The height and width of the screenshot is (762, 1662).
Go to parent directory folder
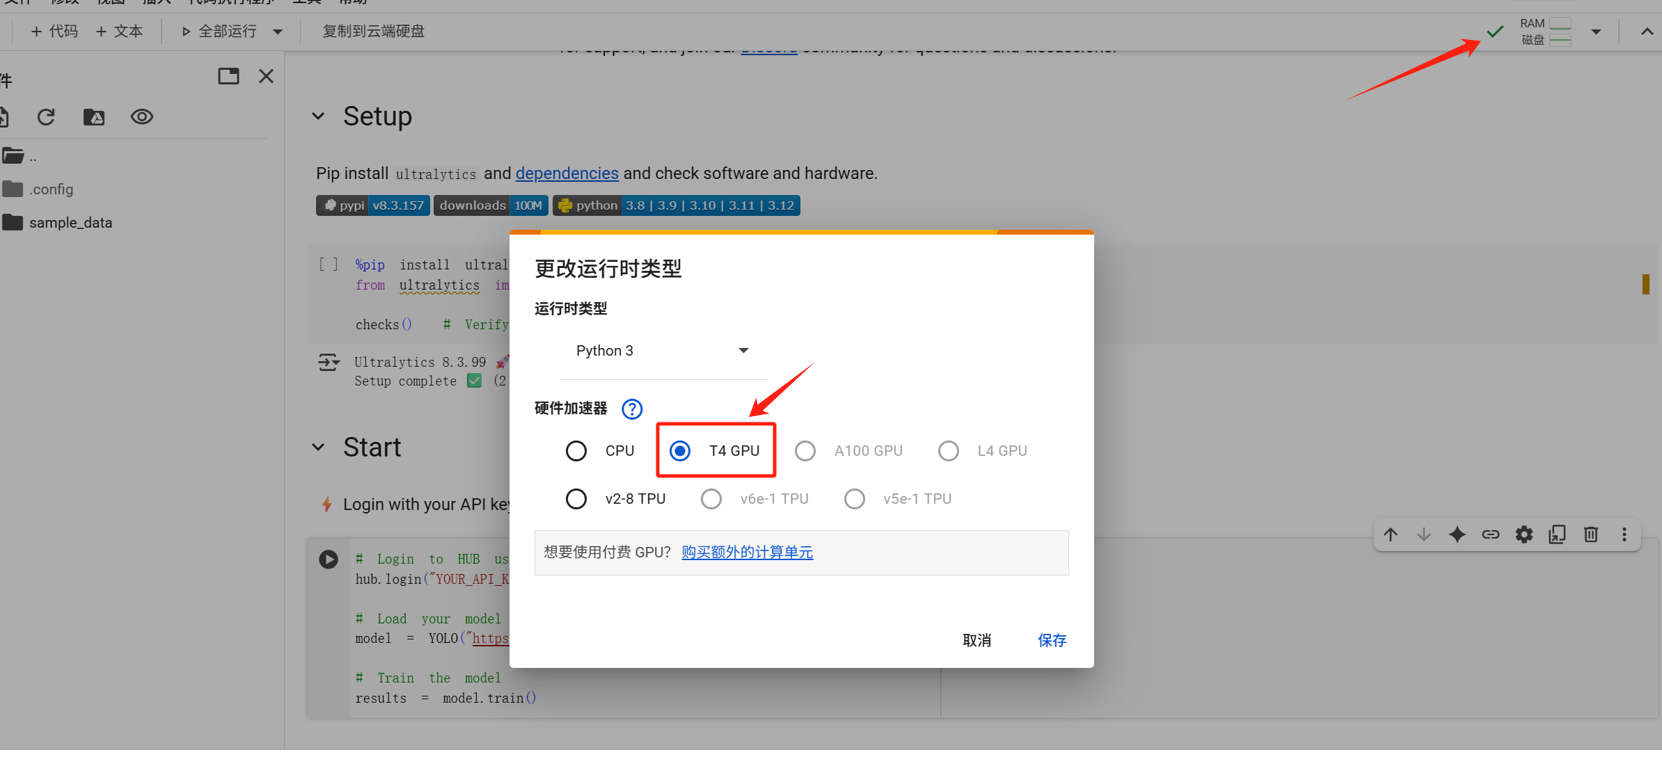point(20,156)
